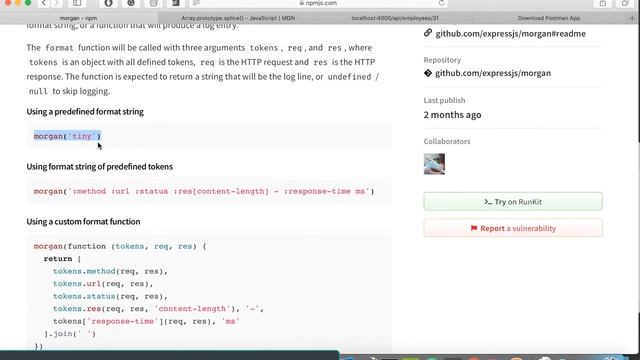The height and width of the screenshot is (360, 640).
Task: Show all tabs overview icon
Action: pyautogui.click(x=625, y=3)
